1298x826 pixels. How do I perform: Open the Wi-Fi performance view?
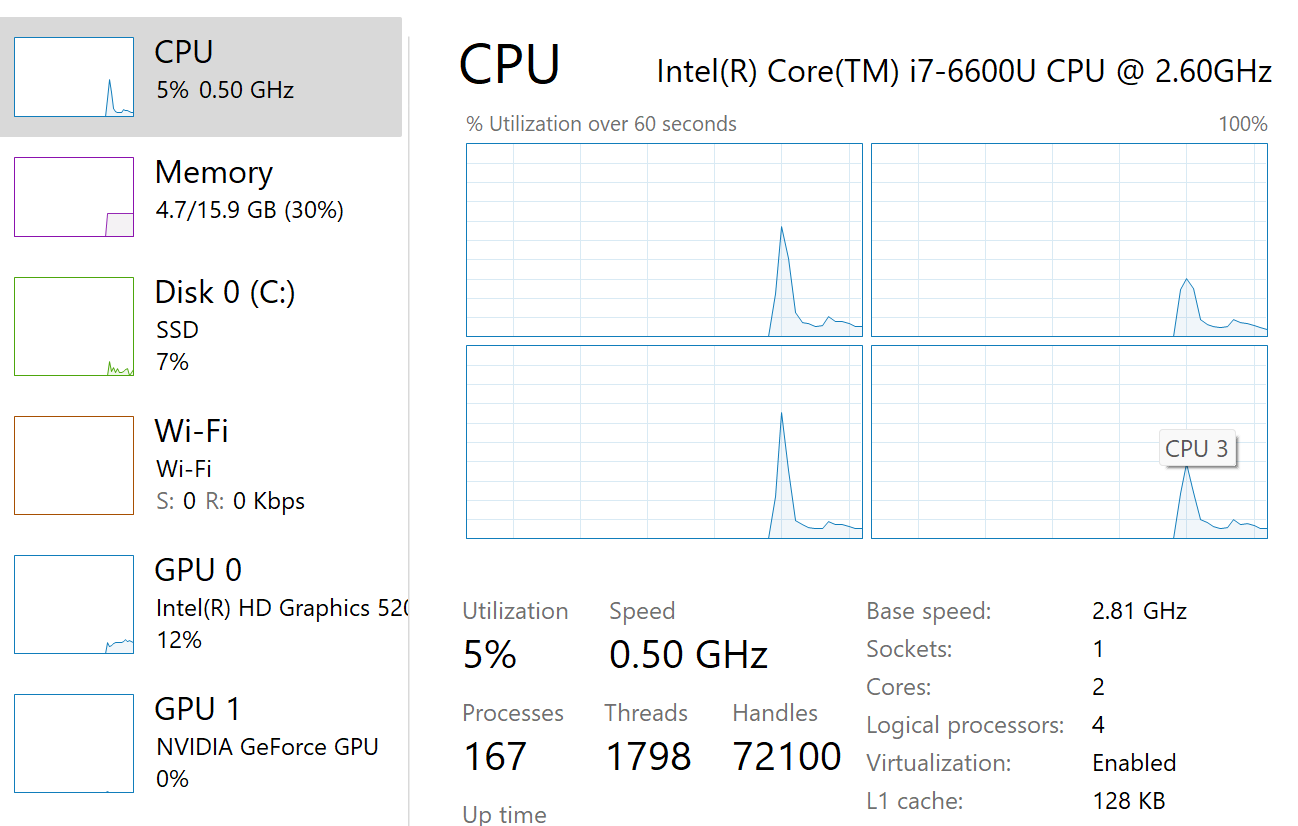coord(201,465)
